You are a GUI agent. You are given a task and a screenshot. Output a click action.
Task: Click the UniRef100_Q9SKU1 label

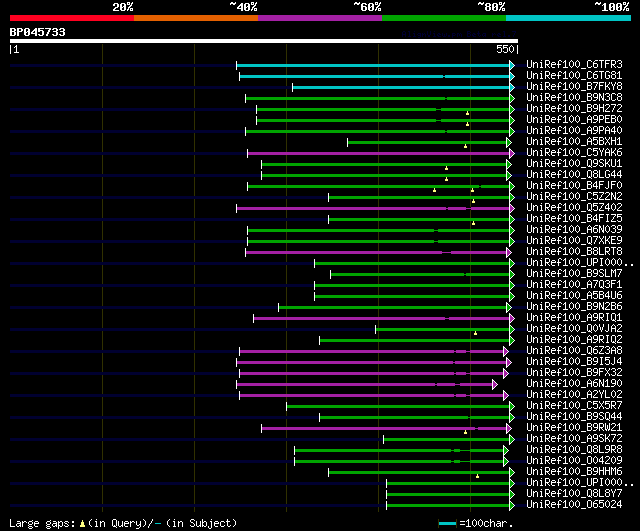574,164
